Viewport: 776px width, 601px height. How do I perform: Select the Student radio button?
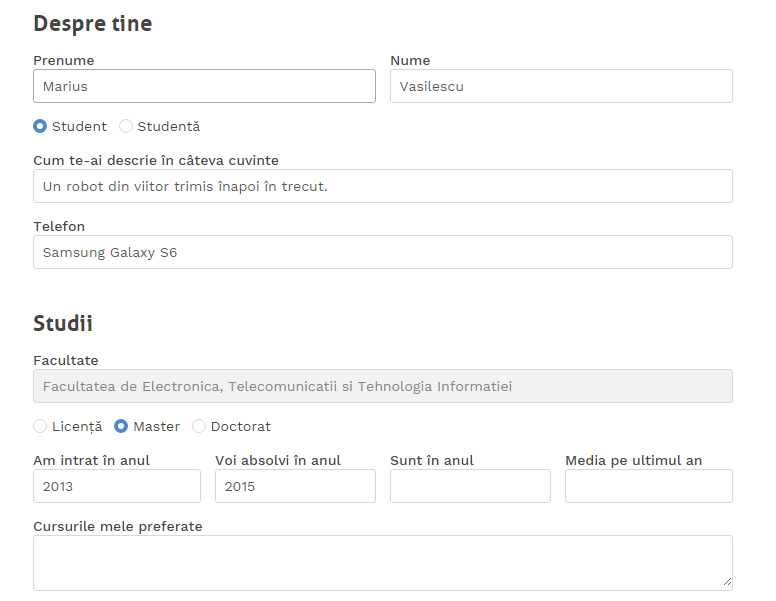click(40, 126)
